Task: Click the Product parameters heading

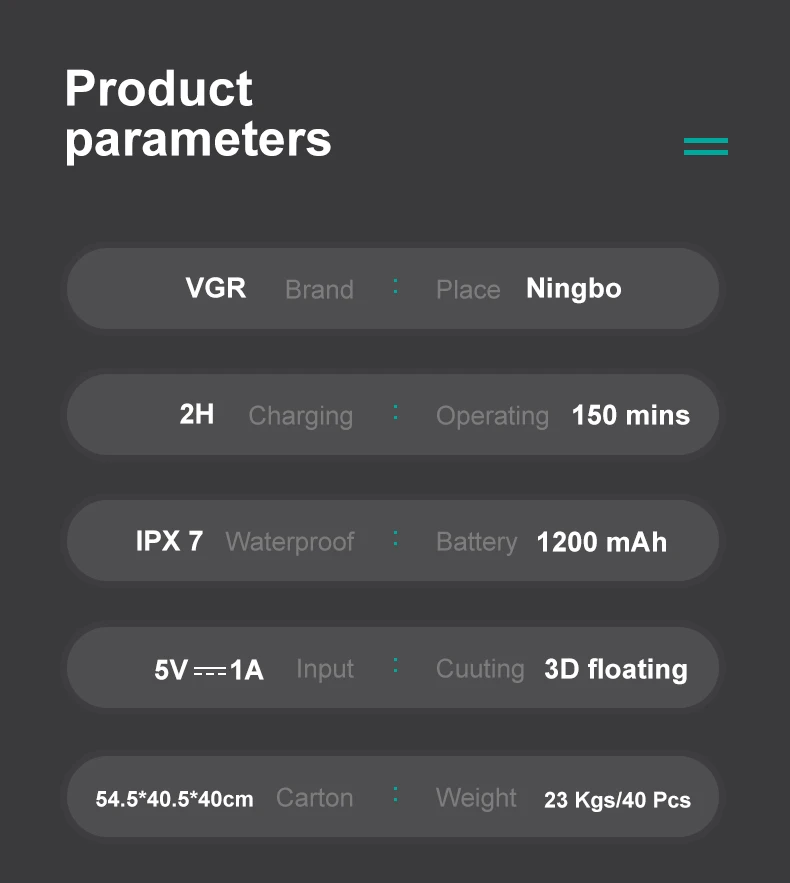Action: (x=197, y=114)
